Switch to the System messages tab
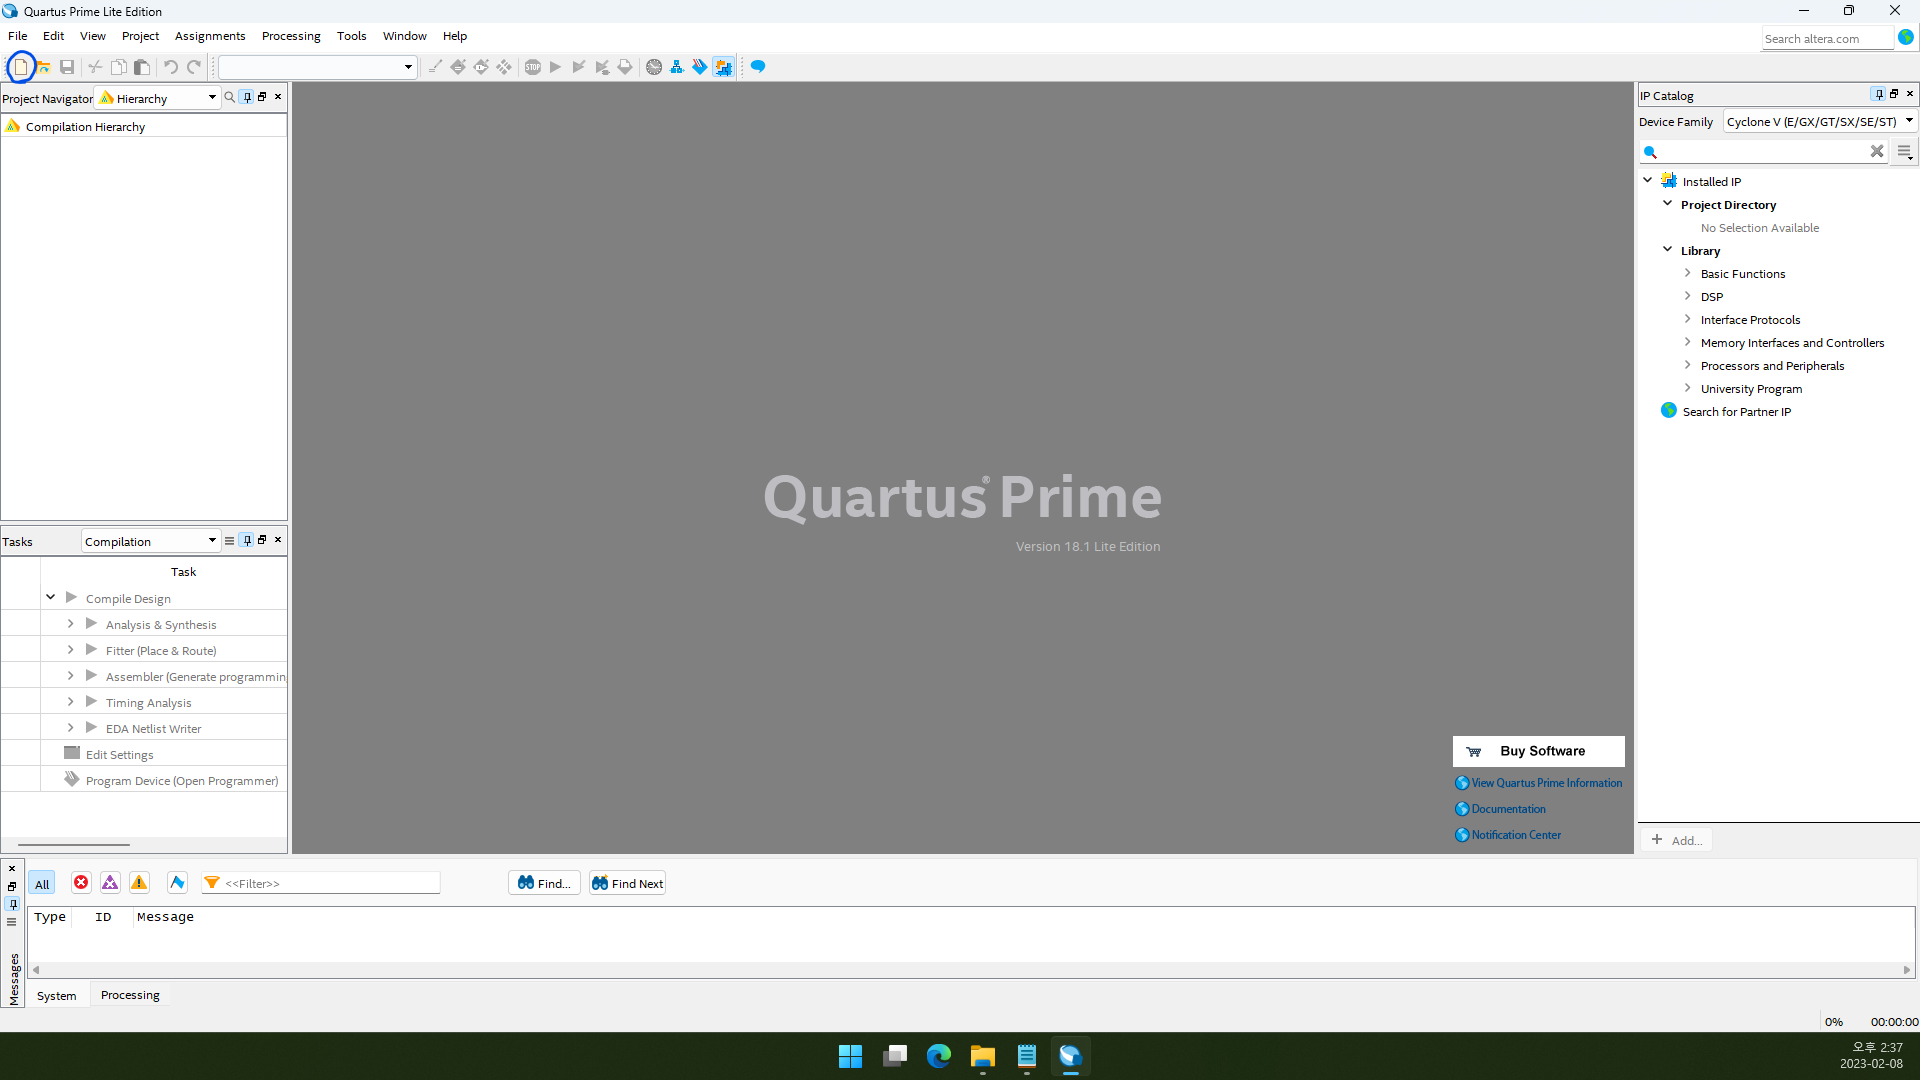 57,996
